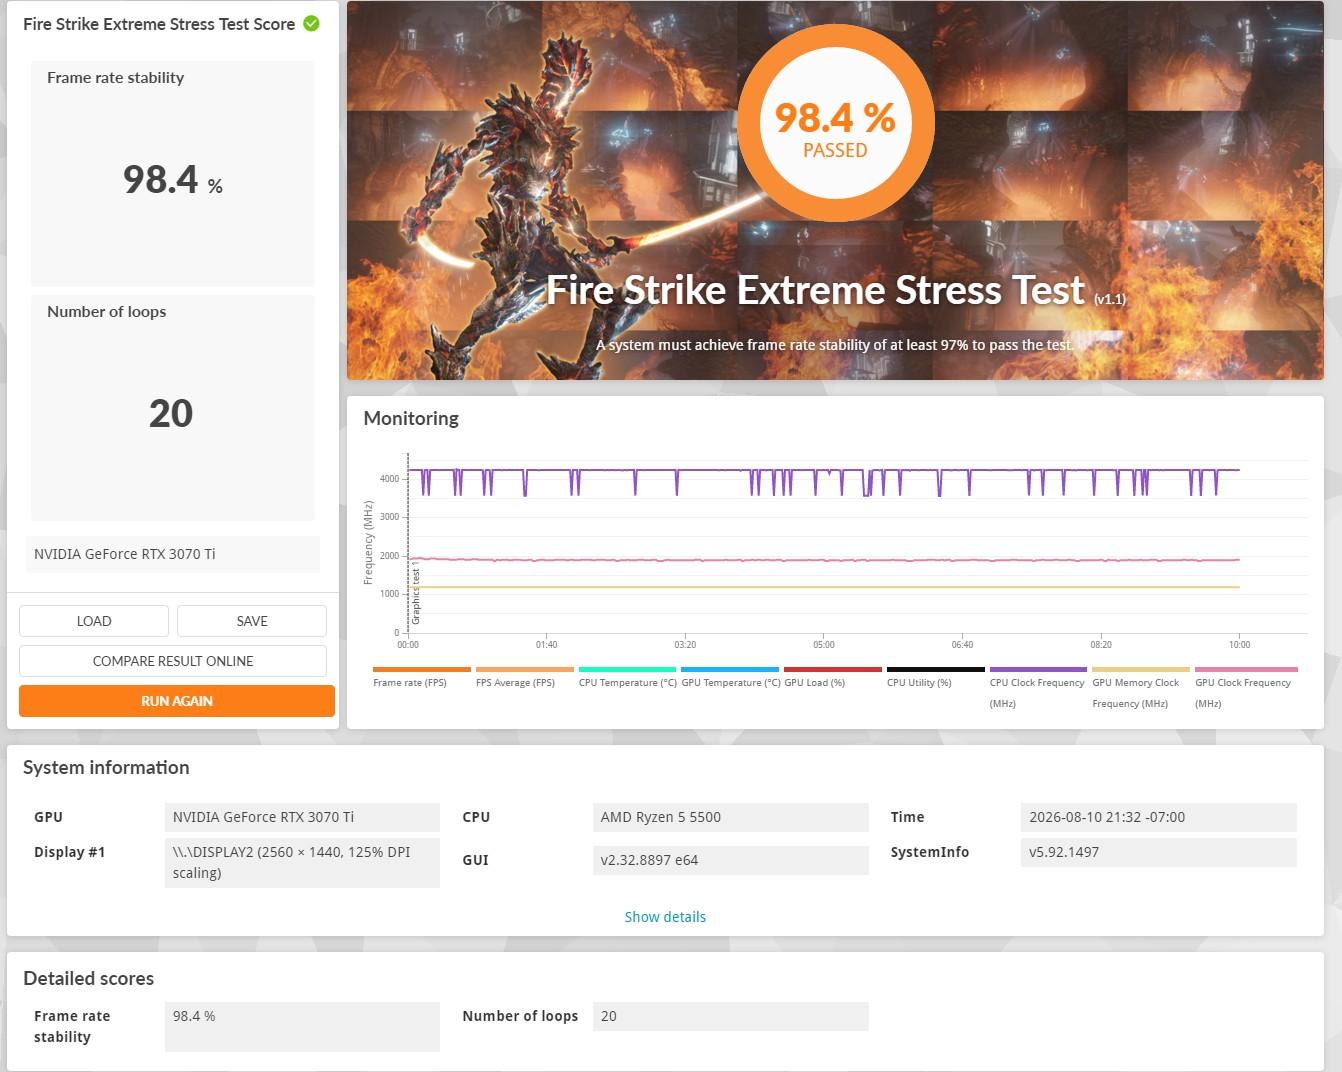Click the 98.4 % PASSED score circle
Viewport: 1342px width, 1072px height.
[835, 121]
